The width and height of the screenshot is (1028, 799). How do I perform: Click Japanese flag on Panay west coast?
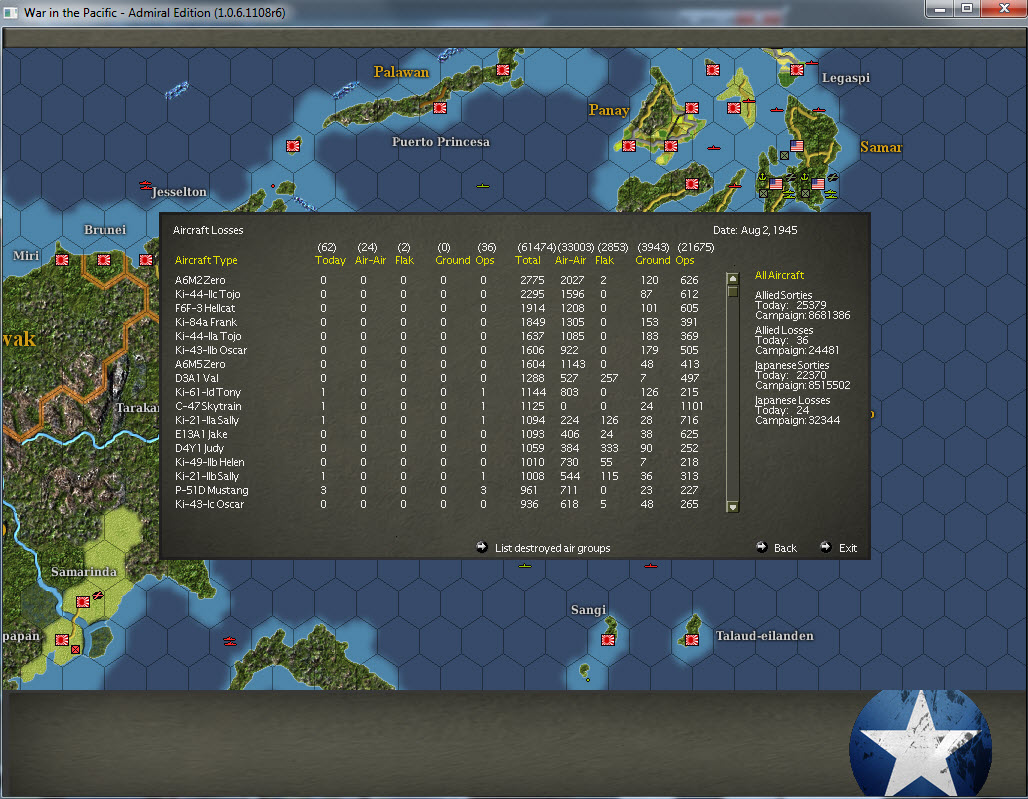point(629,146)
